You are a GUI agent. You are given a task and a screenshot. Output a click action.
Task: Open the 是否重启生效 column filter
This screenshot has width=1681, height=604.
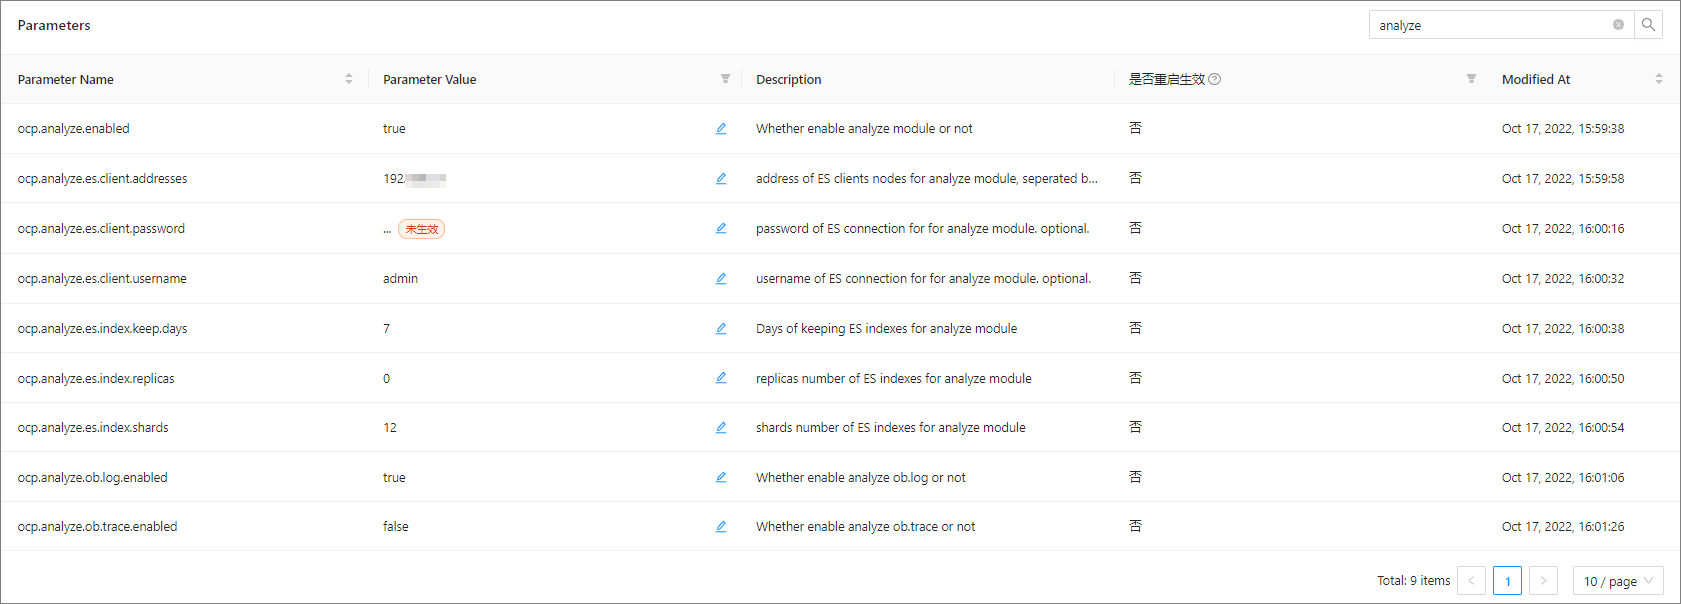(1471, 79)
